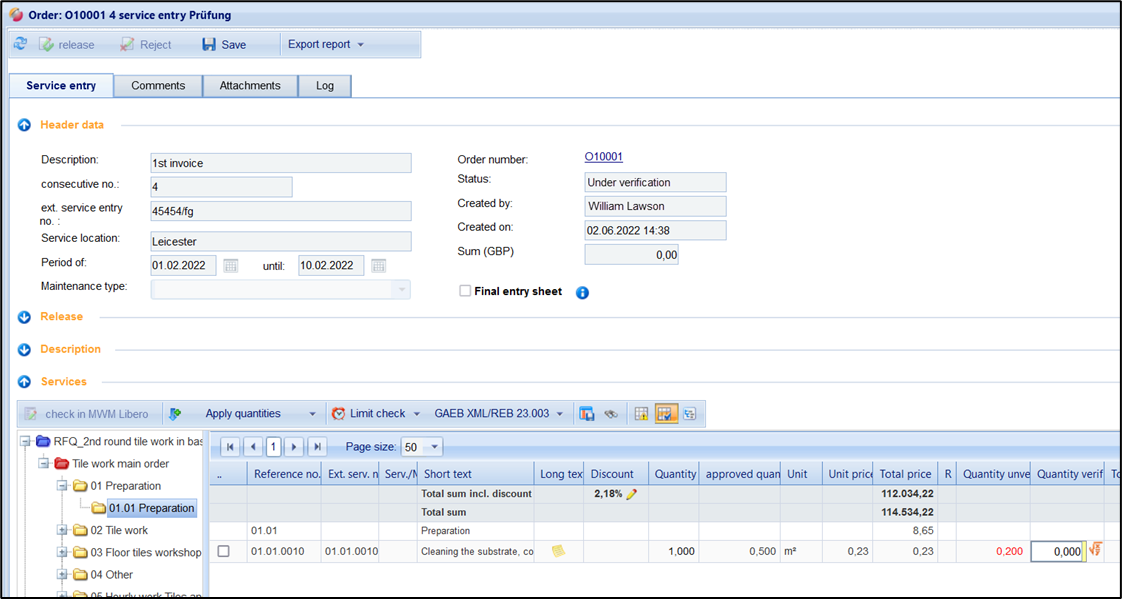Click the pencil icon to edit discount
This screenshot has height=599, width=1122.
[631, 494]
